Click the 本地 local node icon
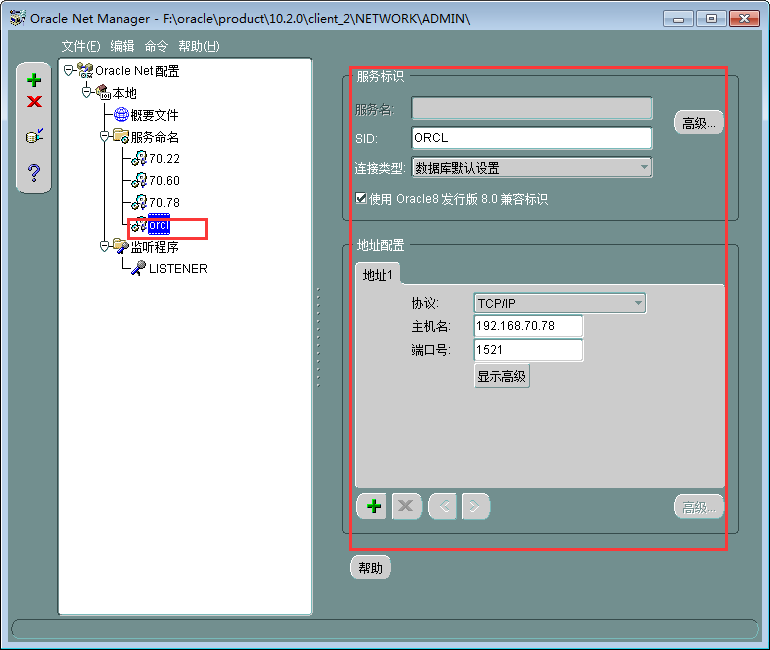 pyautogui.click(x=103, y=91)
